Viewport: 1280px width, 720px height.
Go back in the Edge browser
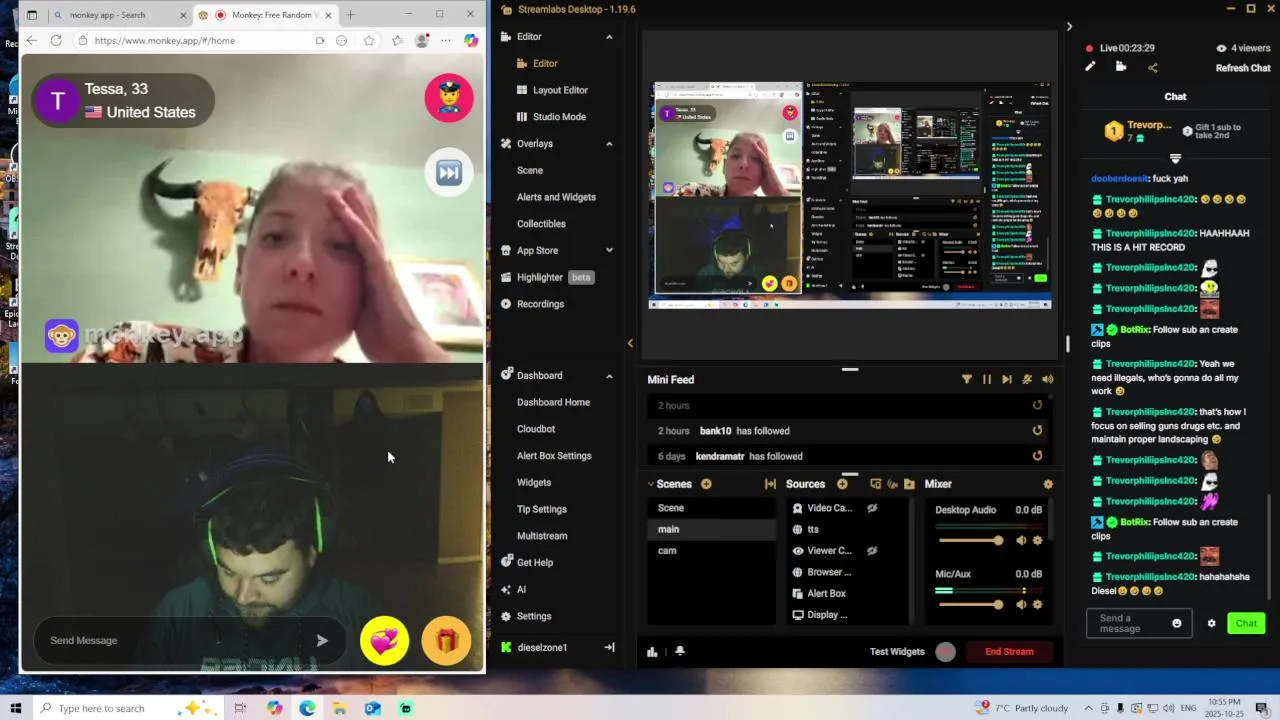click(x=31, y=40)
